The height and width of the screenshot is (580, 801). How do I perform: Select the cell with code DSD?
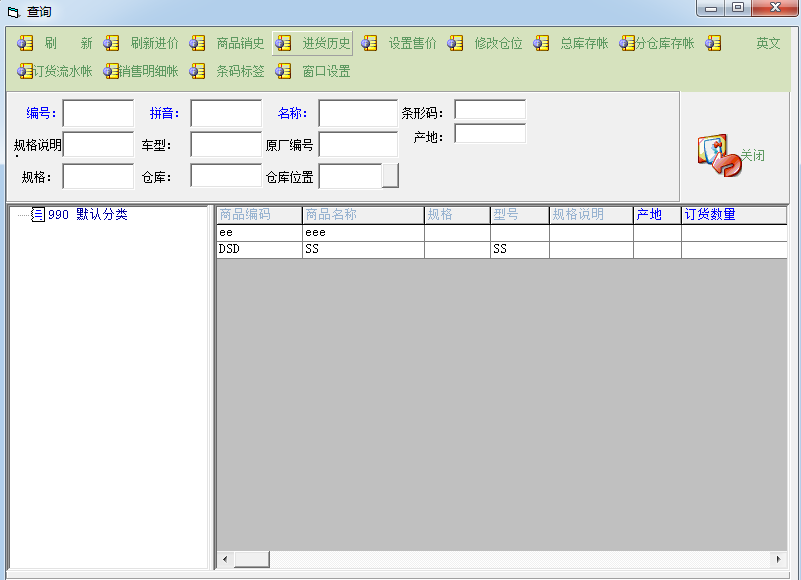pyautogui.click(x=260, y=249)
